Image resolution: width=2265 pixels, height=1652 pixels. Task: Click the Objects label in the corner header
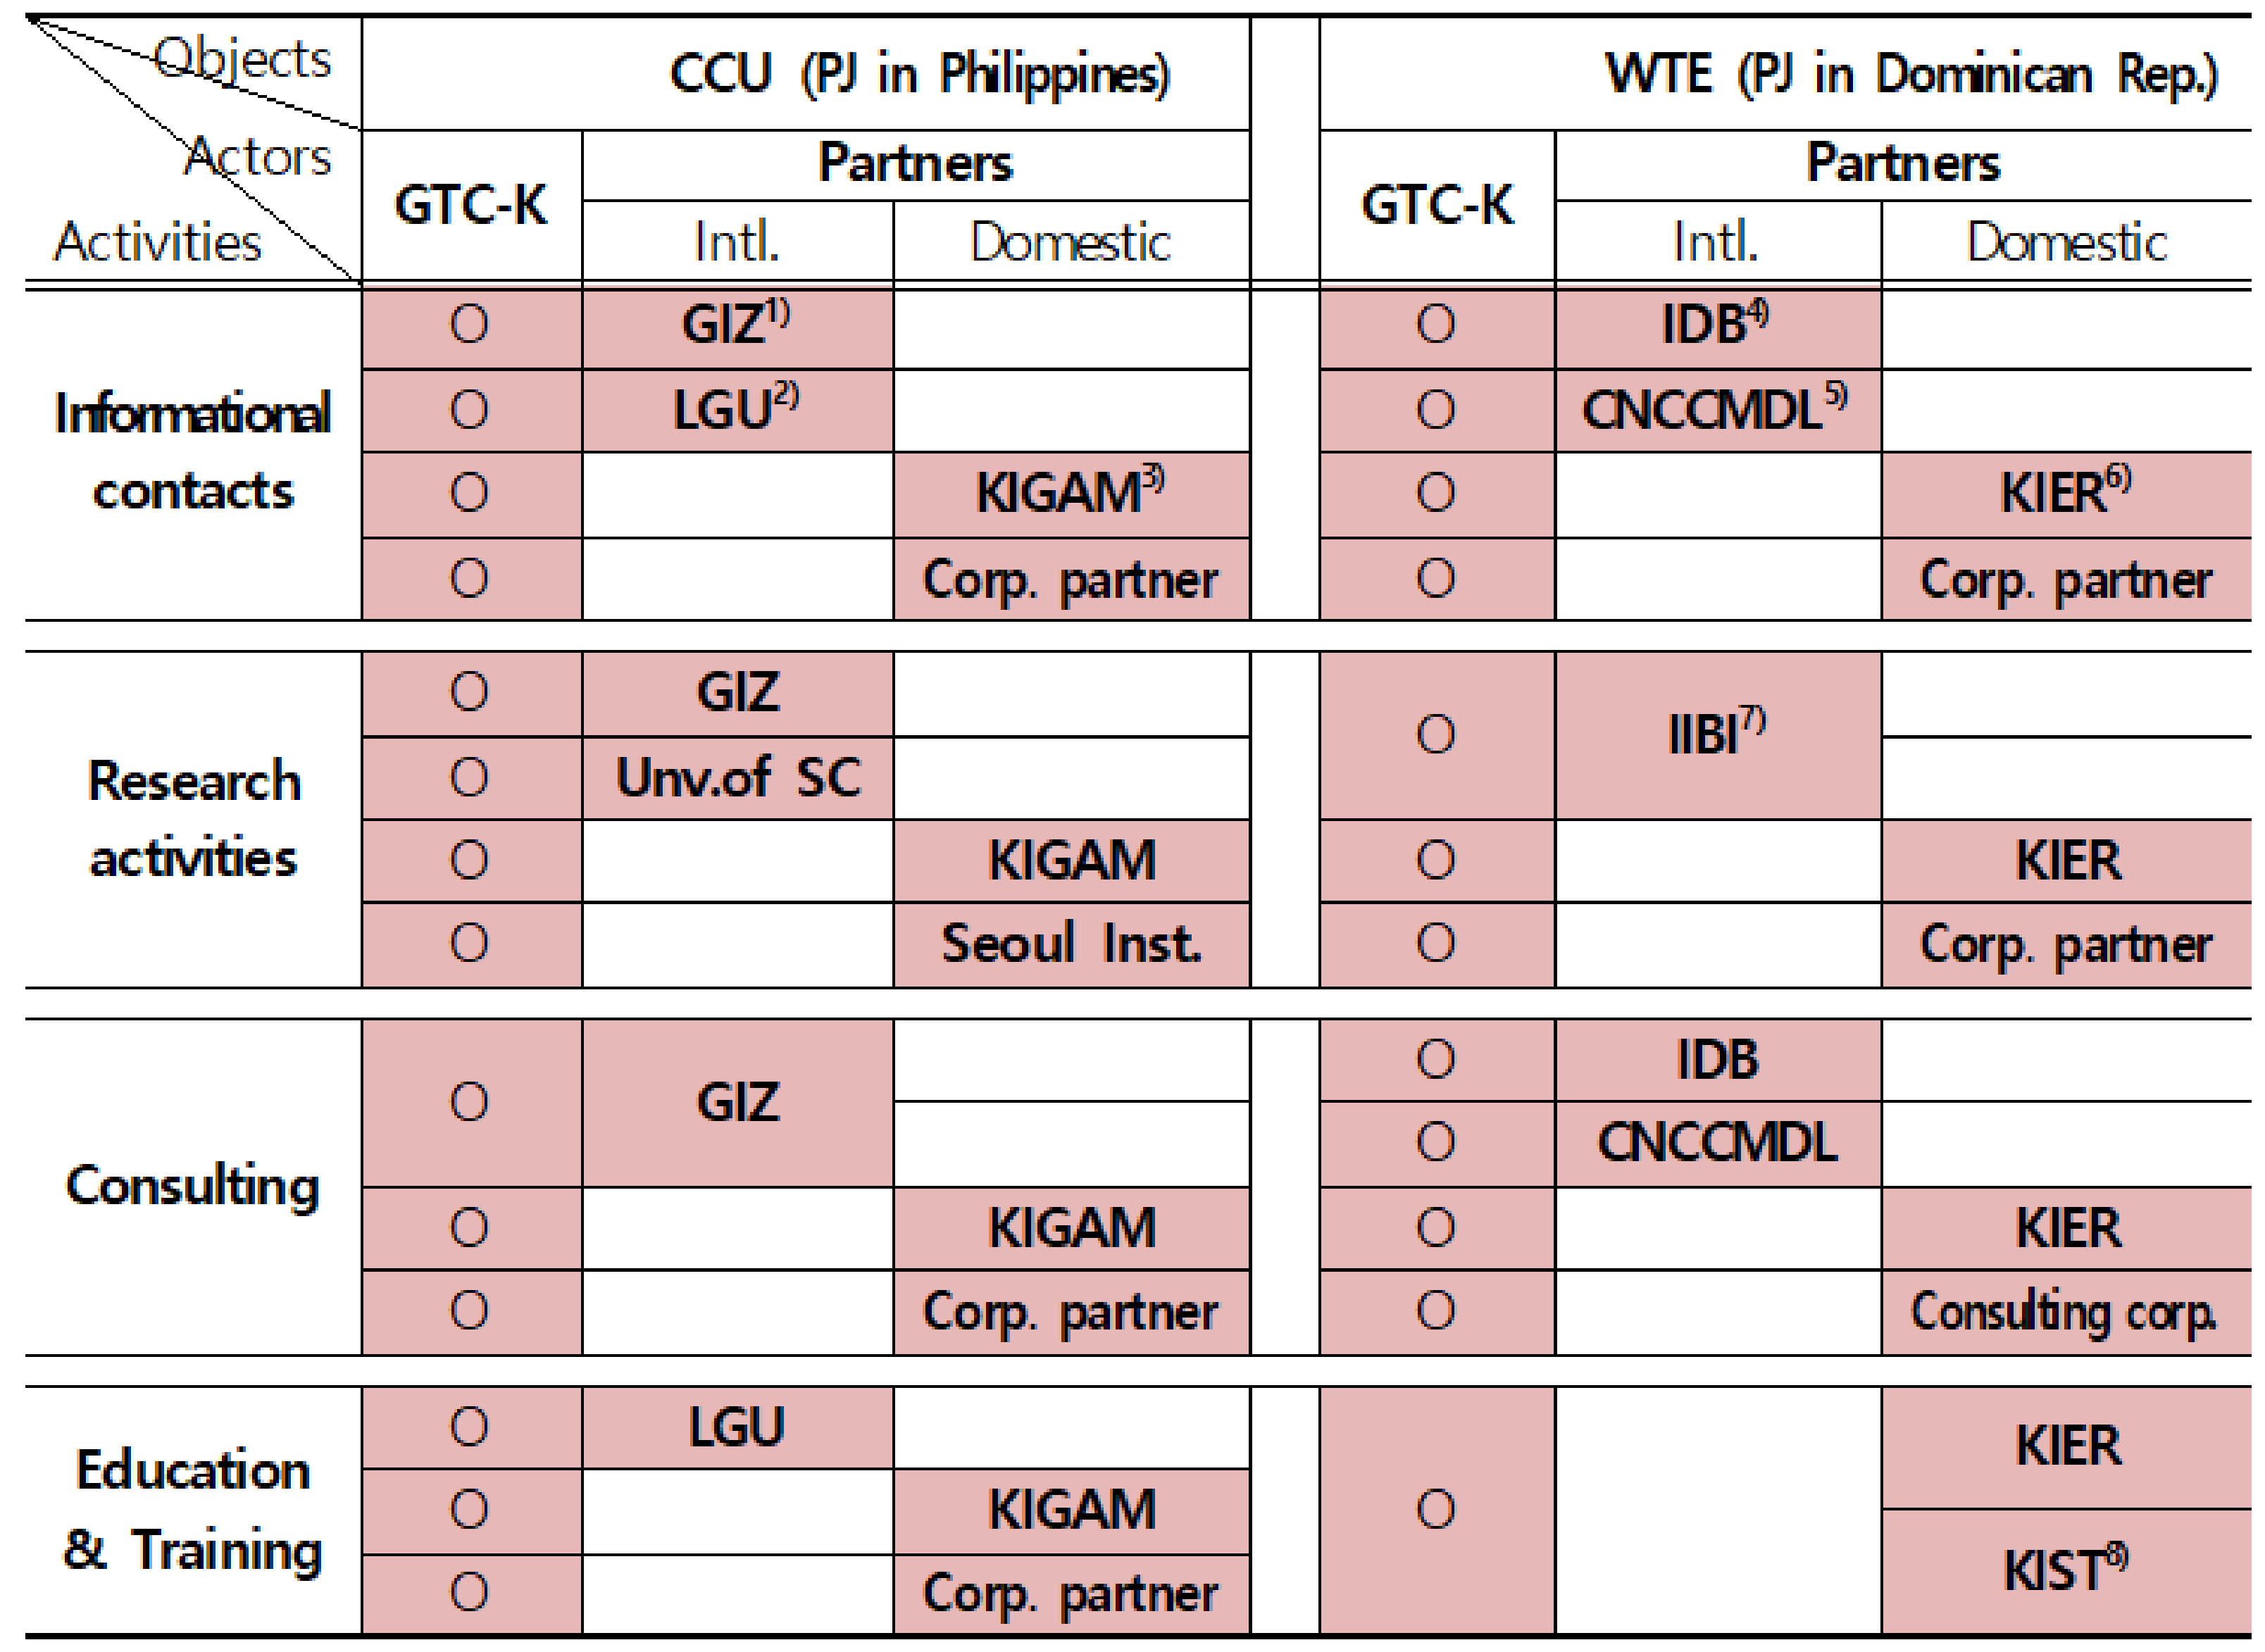point(243,58)
